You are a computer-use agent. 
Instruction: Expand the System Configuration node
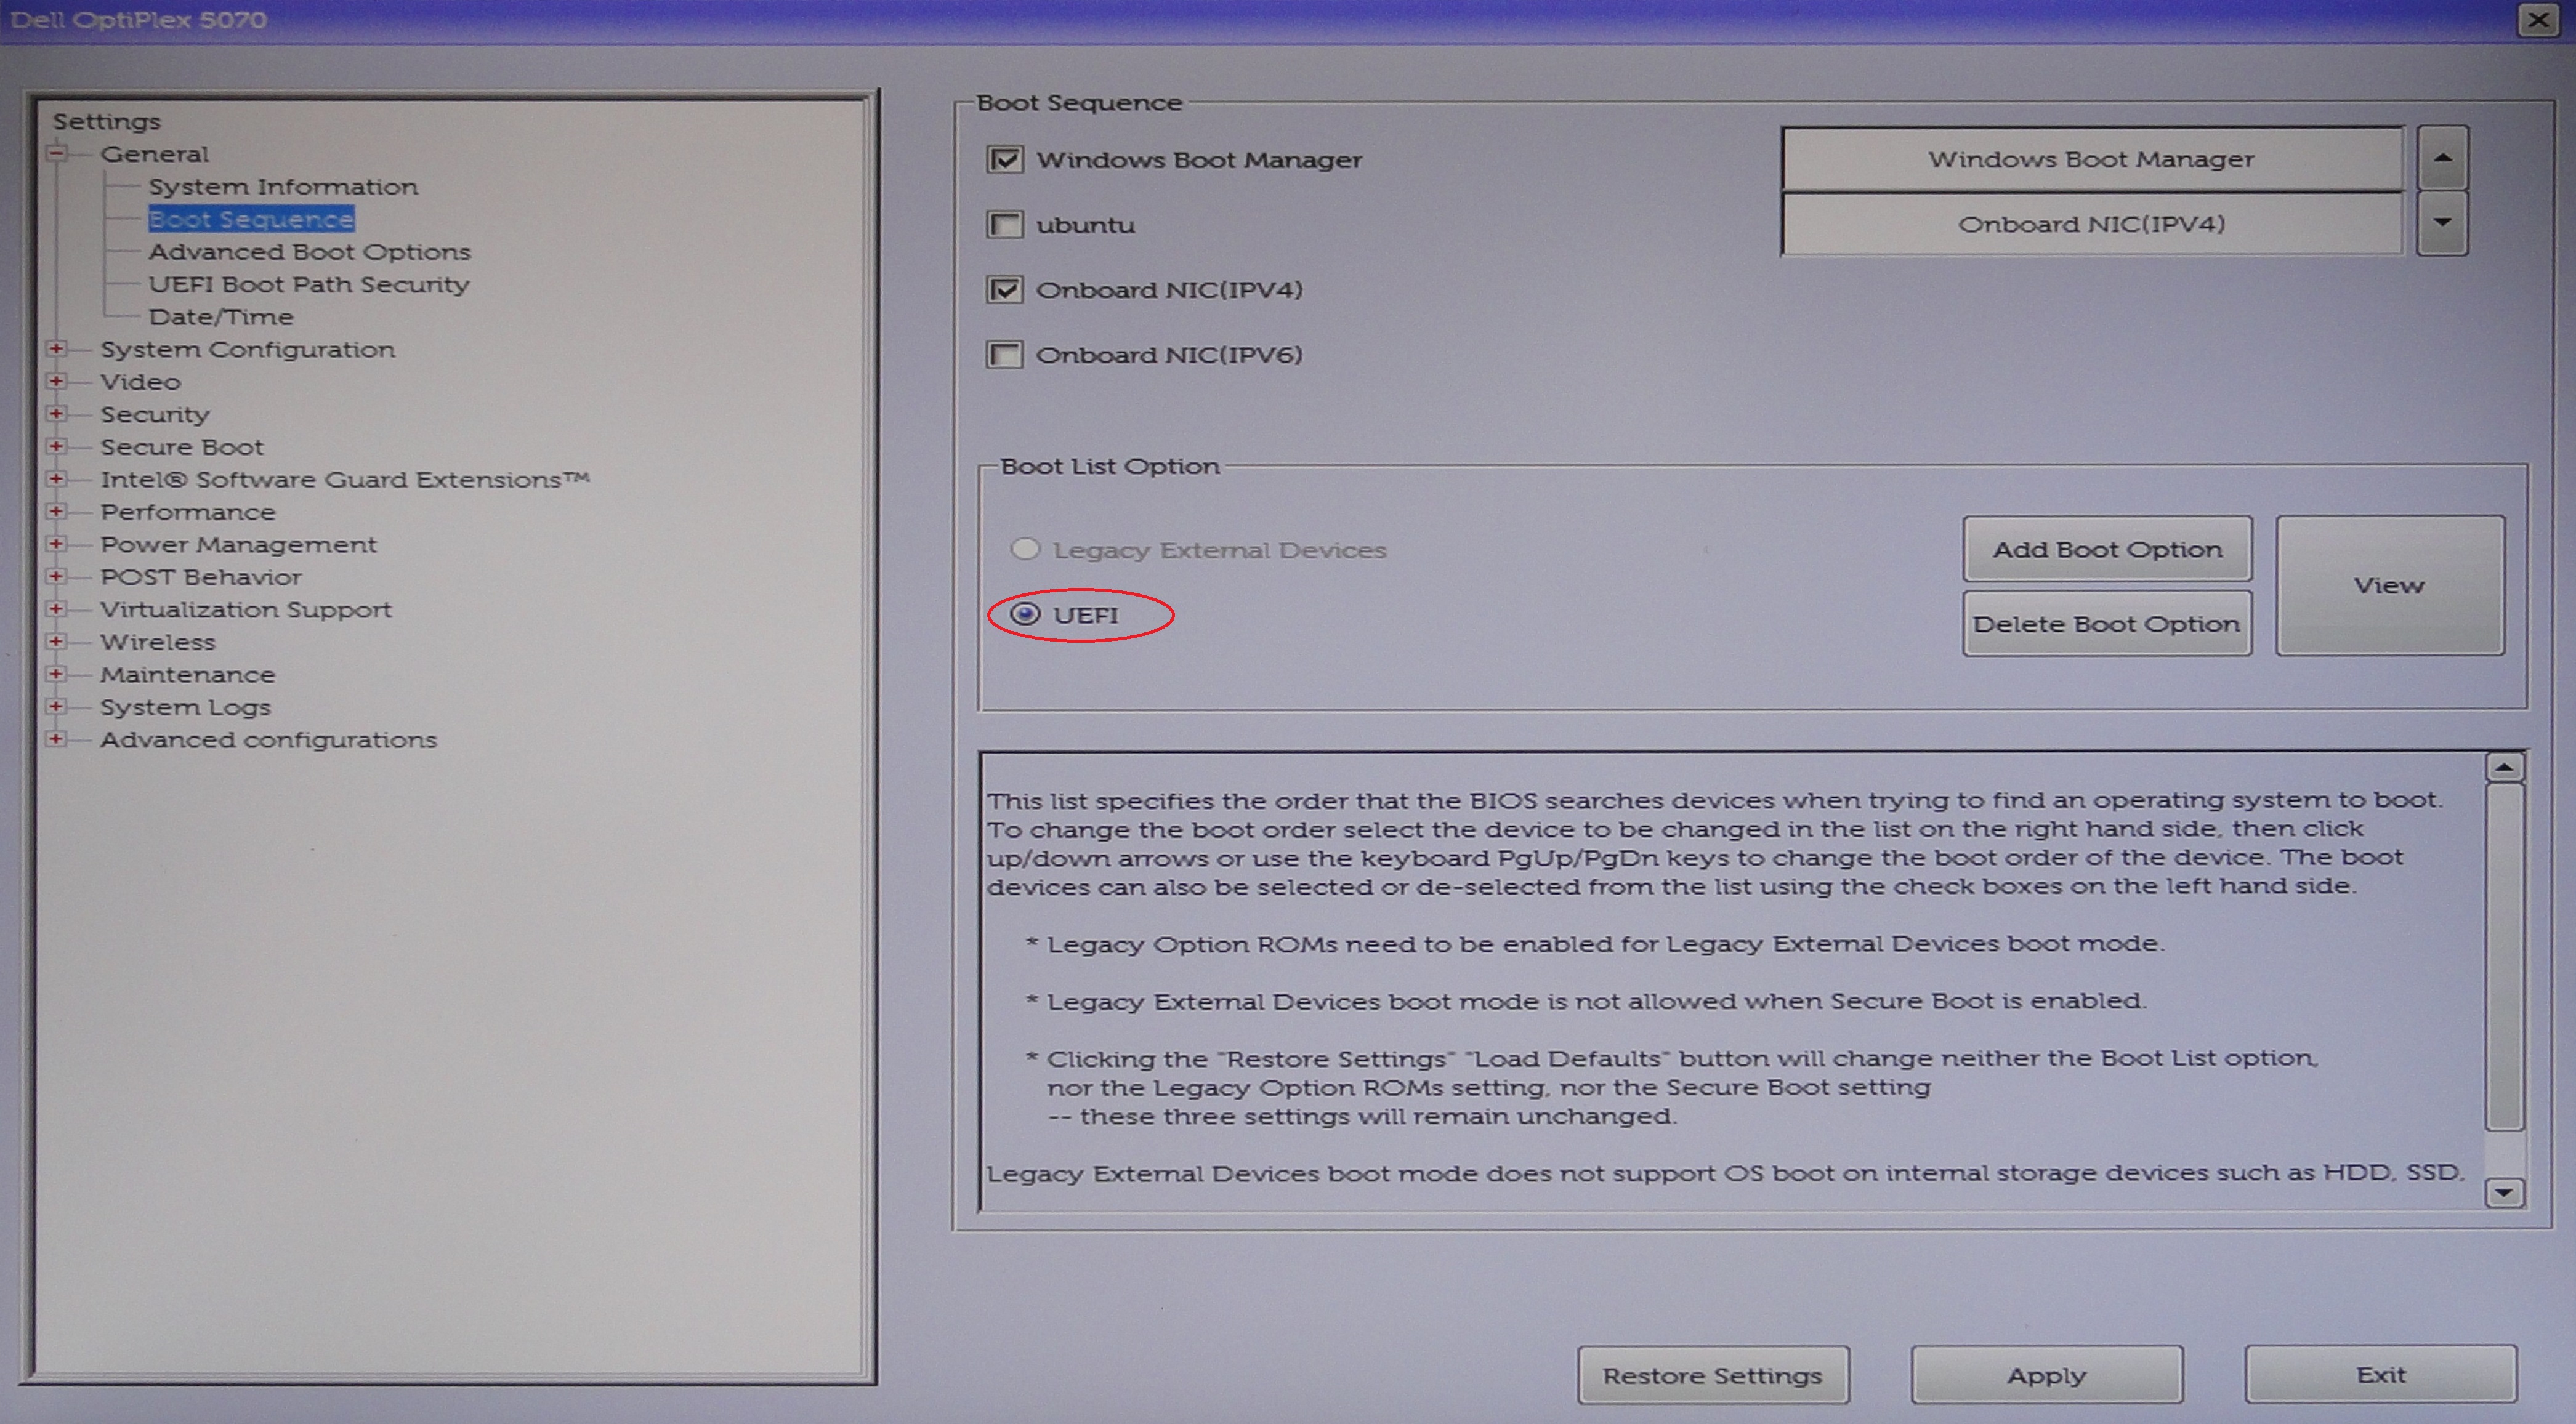click(x=57, y=349)
